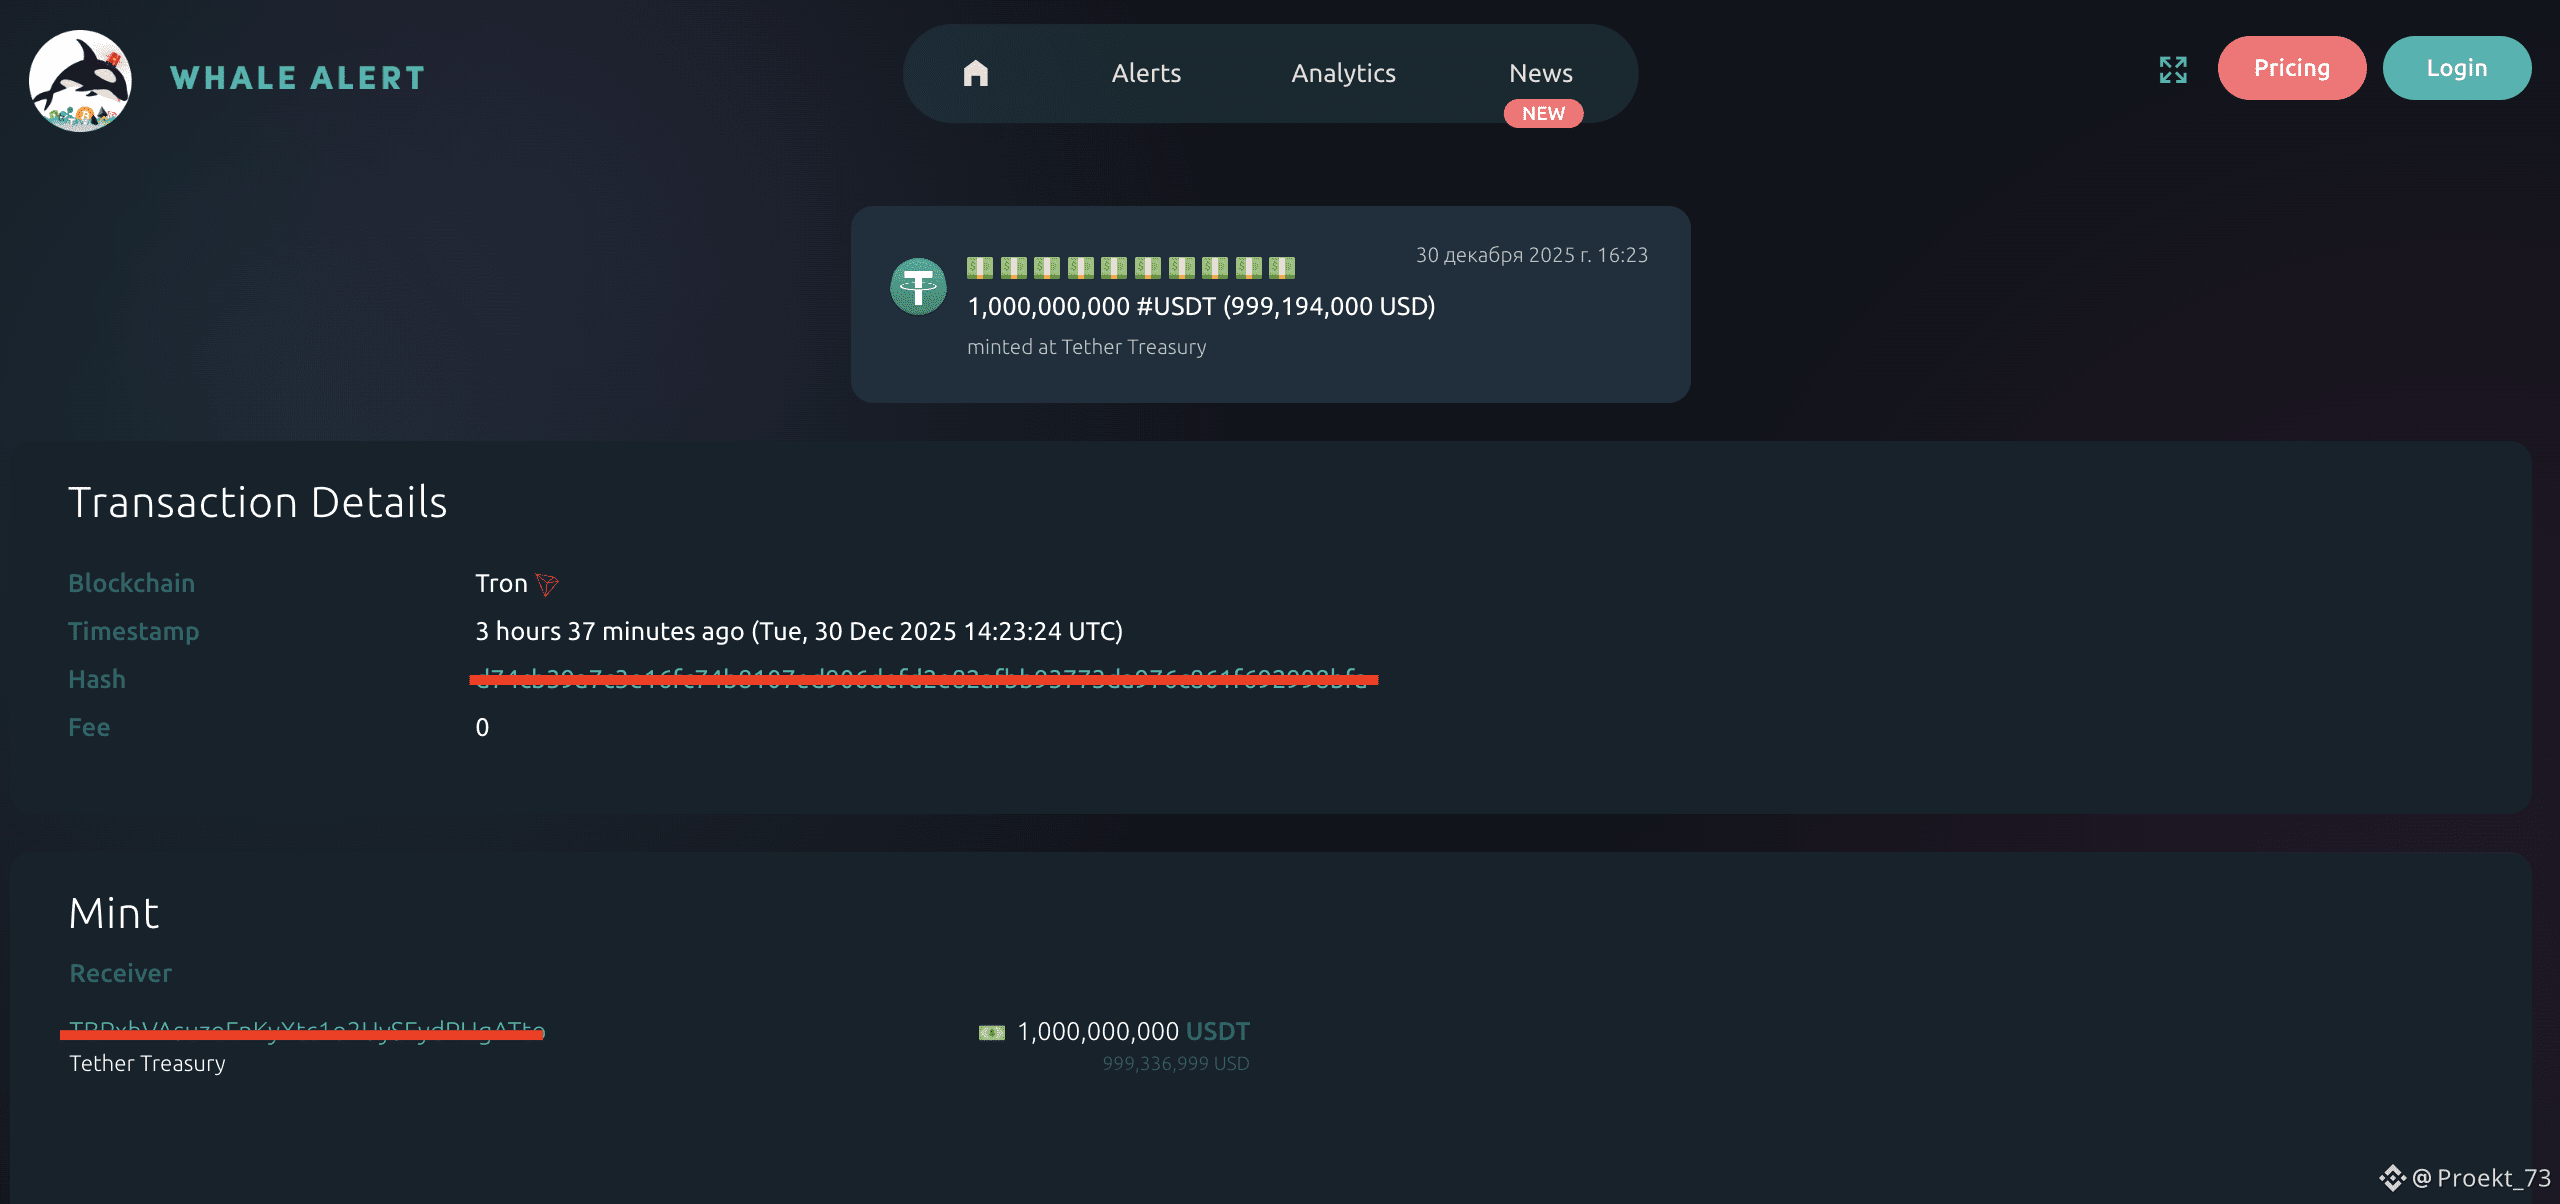Click the banknote icon beside 1,000,000,000 USDT
The height and width of the screenshot is (1204, 2560).
pyautogui.click(x=991, y=1032)
